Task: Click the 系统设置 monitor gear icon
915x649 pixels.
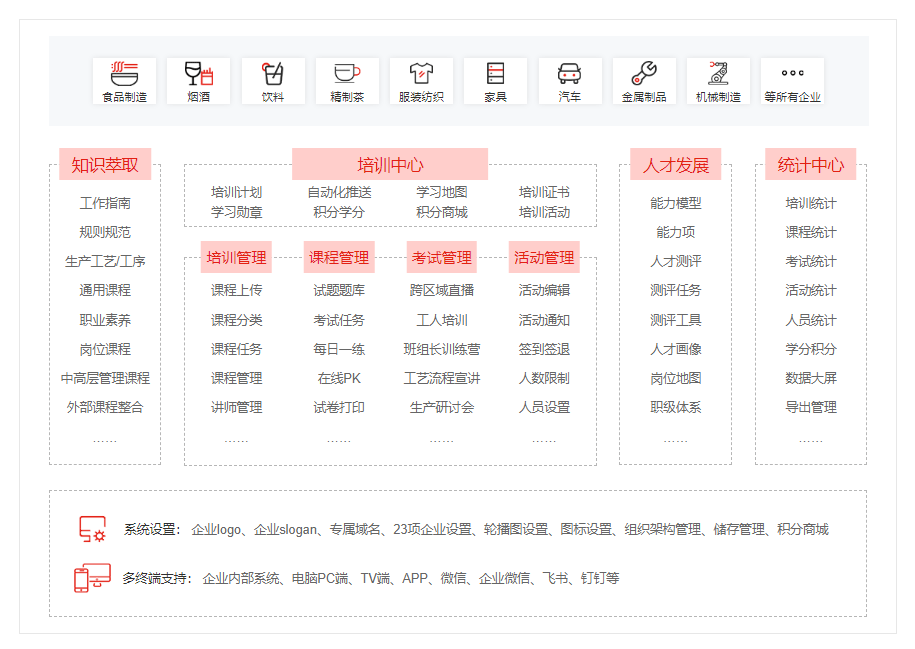Action: click(x=93, y=529)
